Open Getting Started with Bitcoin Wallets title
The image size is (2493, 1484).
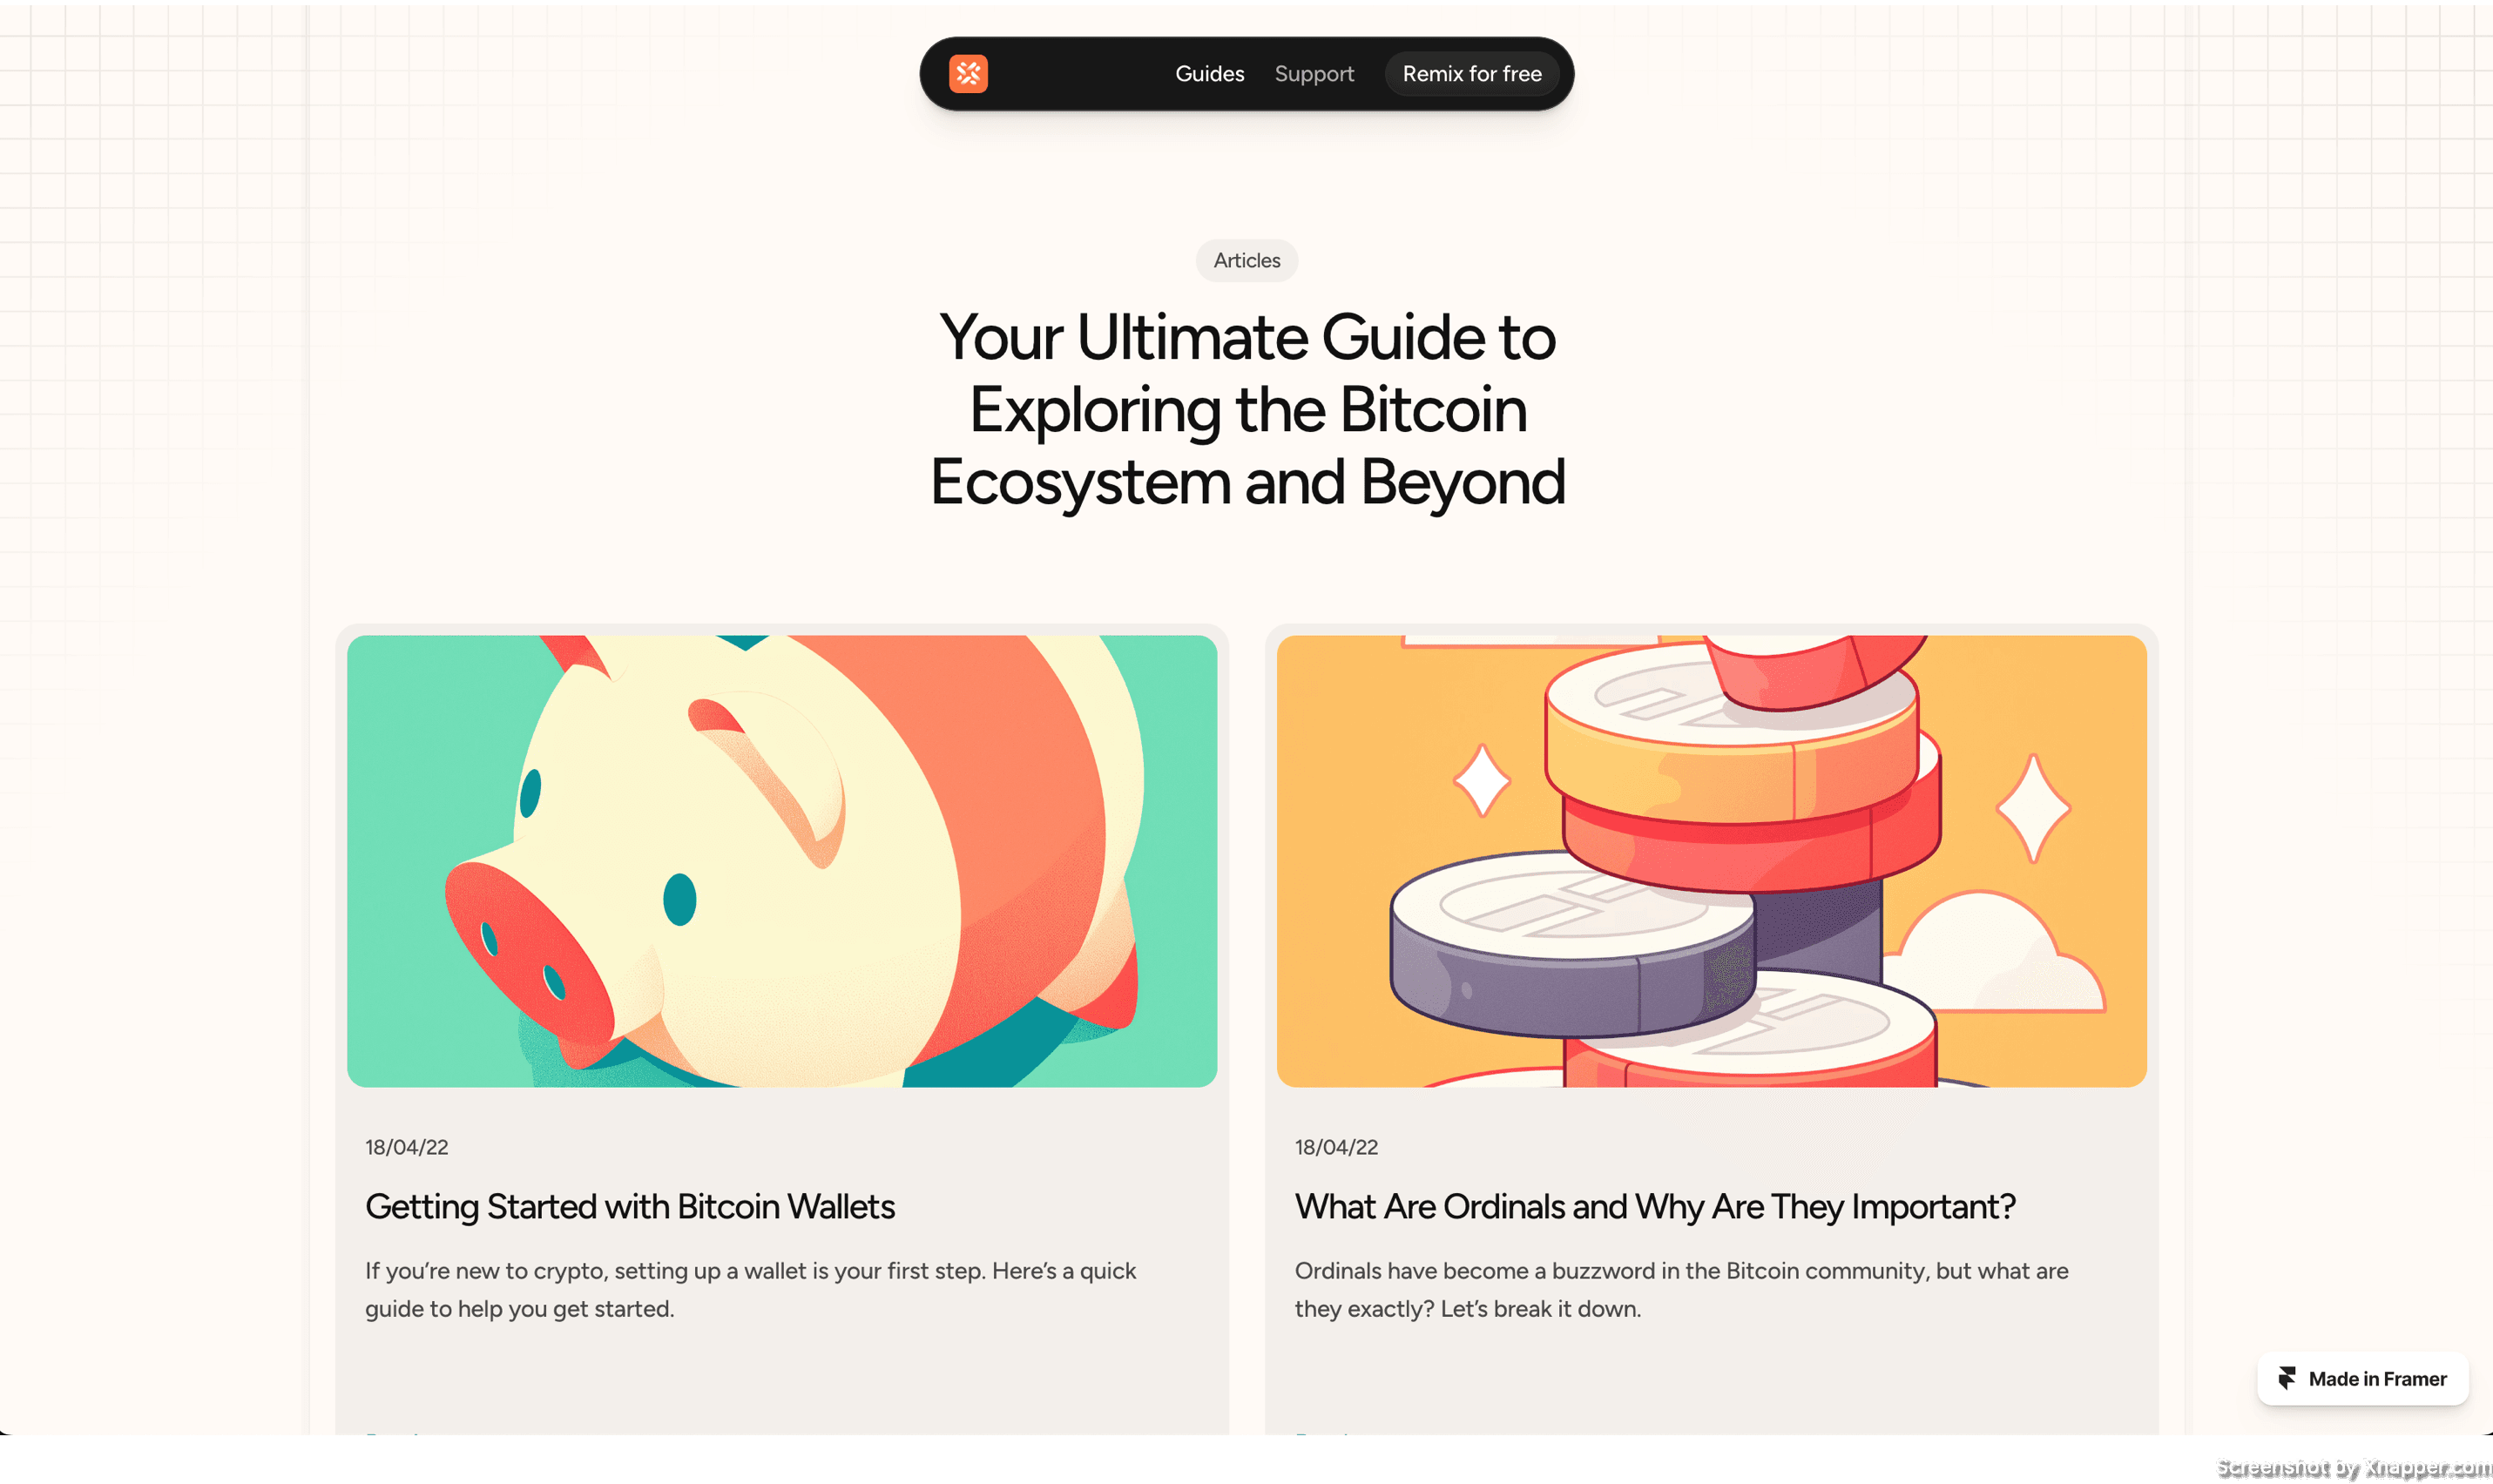630,1207
